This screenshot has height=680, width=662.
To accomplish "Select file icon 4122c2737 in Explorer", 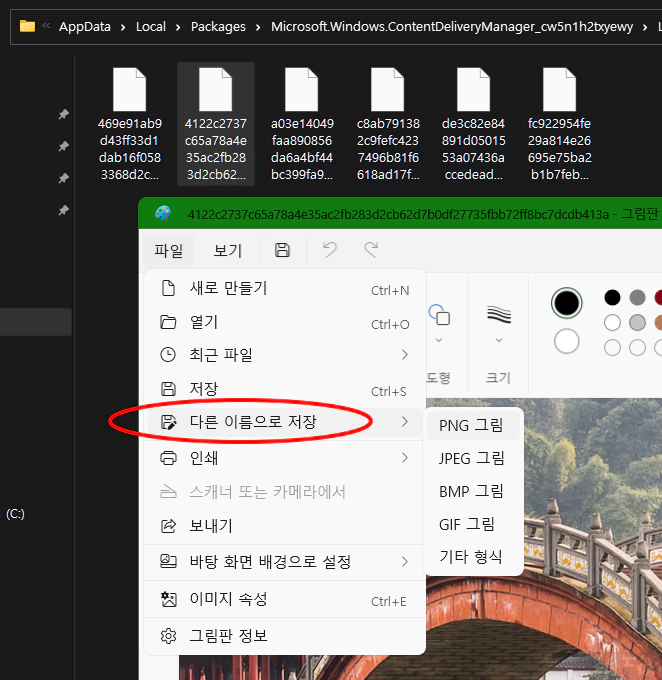I will (215, 89).
